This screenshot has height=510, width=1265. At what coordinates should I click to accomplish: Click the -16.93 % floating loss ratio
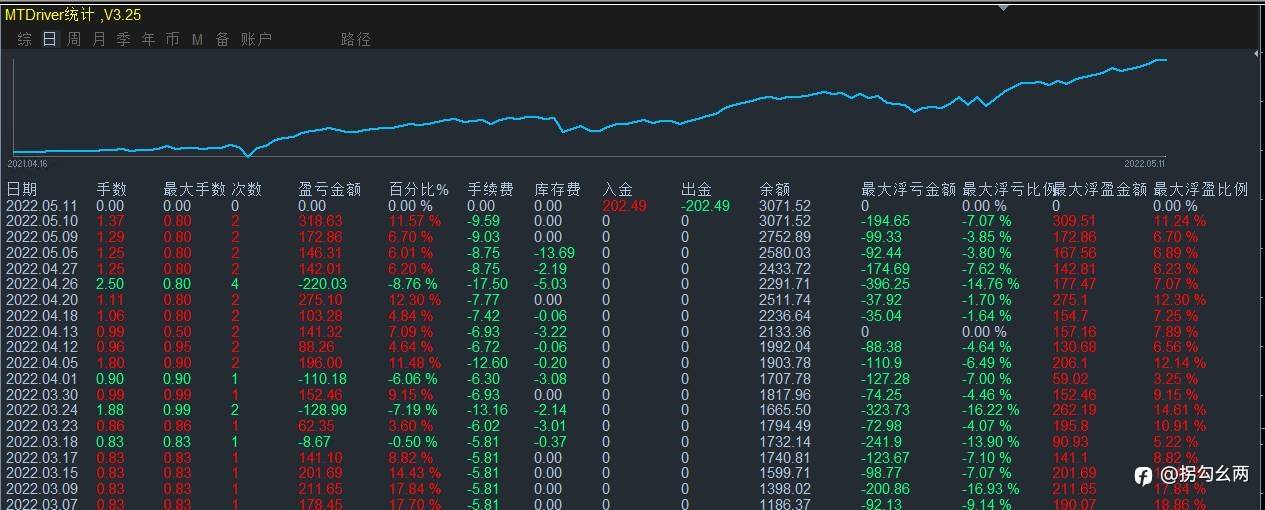click(991, 489)
